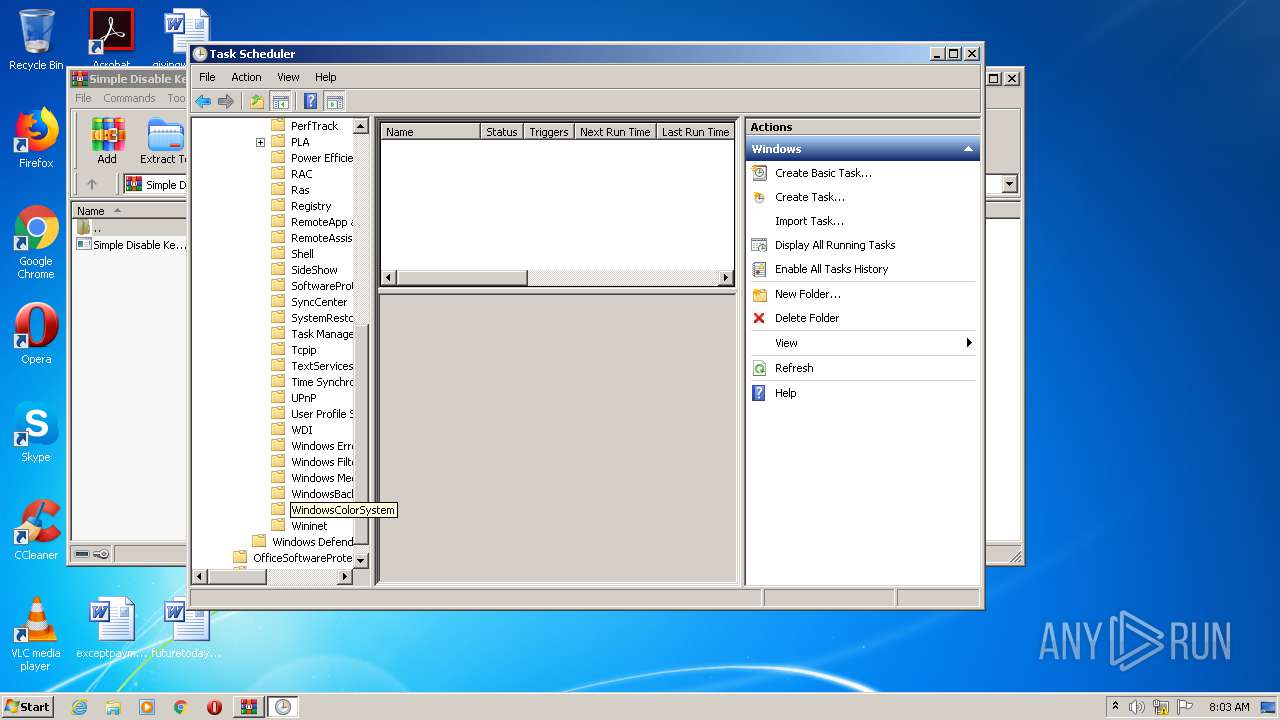Viewport: 1280px width, 720px height.
Task: Open WinRAR address bar dropdown arrow
Action: click(x=1009, y=184)
